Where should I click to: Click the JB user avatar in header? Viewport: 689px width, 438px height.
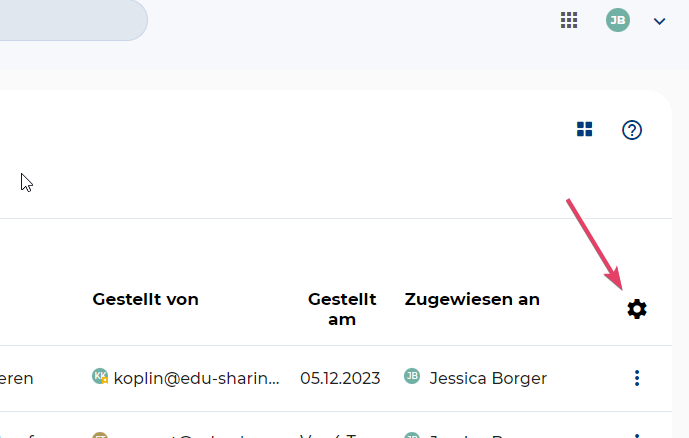[x=618, y=20]
